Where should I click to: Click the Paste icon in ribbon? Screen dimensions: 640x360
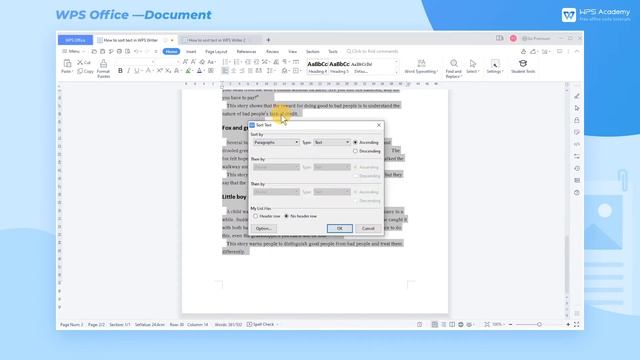coord(67,63)
